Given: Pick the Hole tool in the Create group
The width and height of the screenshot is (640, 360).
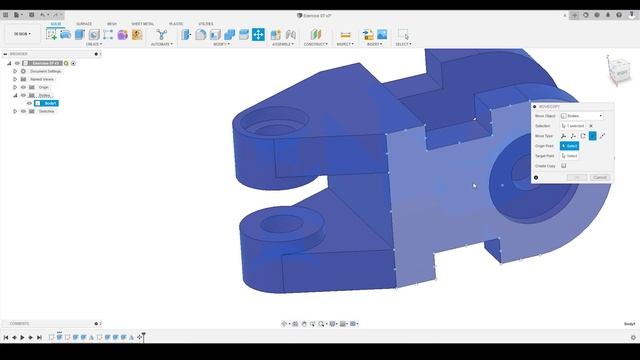Looking at the screenshot, I should 94,35.
